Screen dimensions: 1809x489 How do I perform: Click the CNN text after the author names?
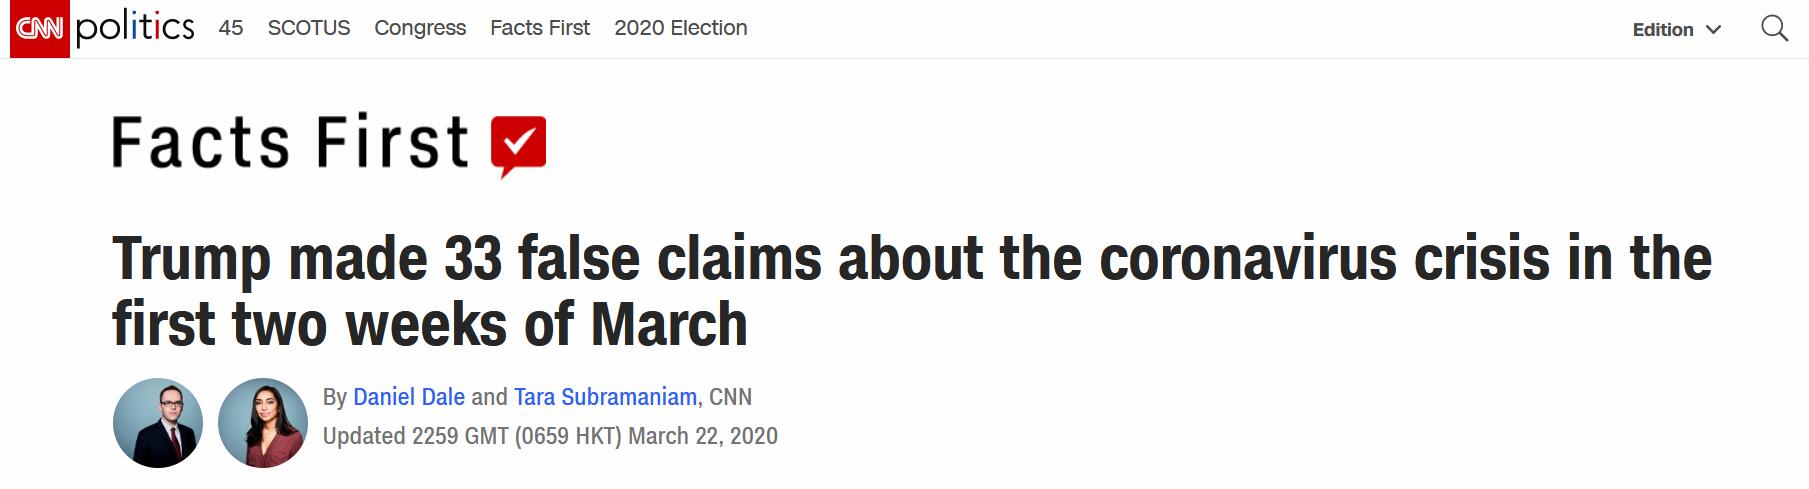[x=730, y=397]
